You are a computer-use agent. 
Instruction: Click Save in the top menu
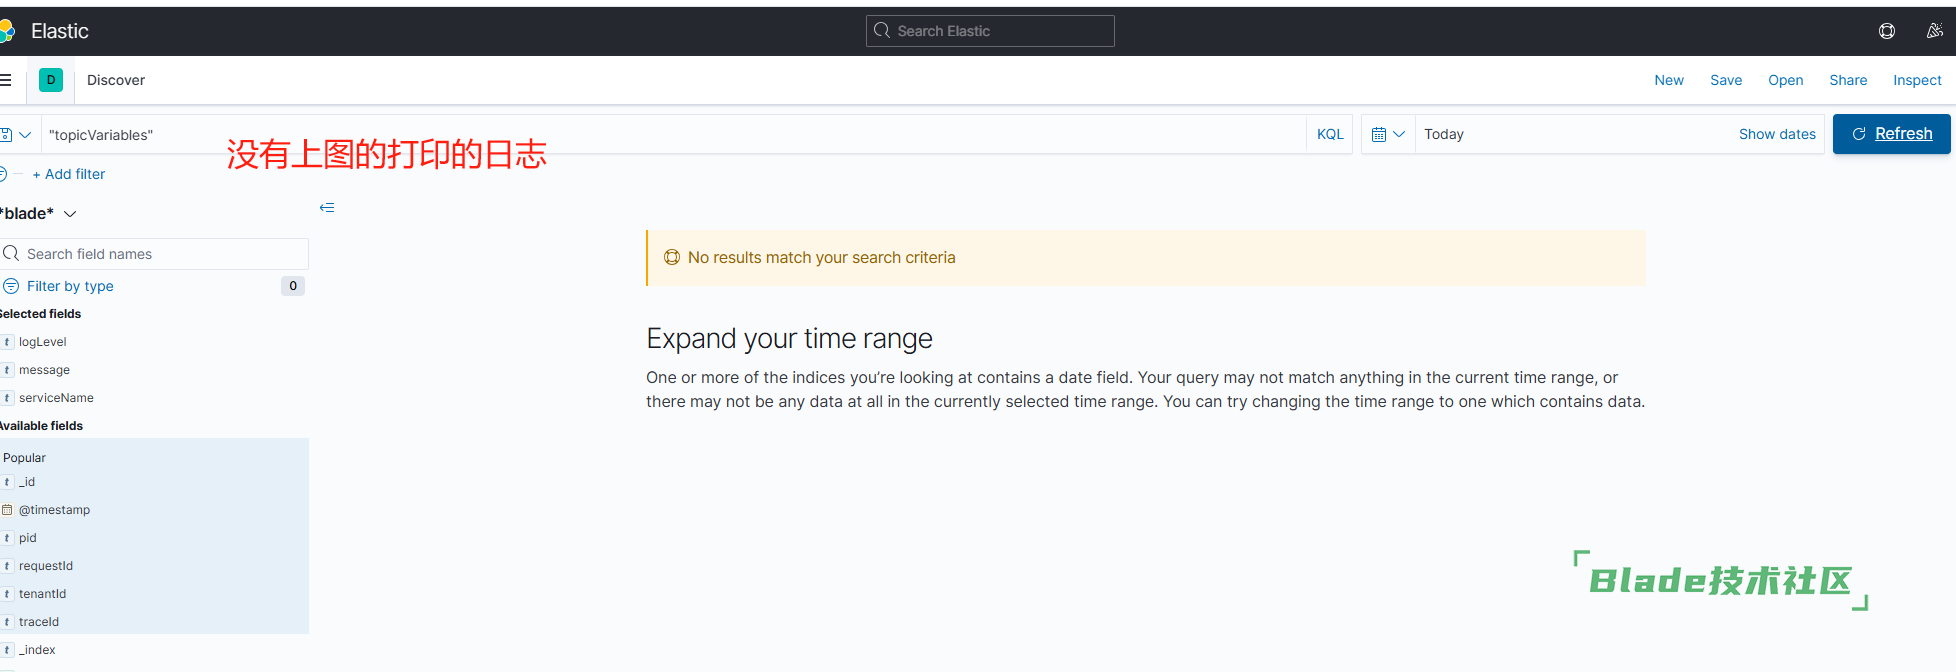point(1726,80)
